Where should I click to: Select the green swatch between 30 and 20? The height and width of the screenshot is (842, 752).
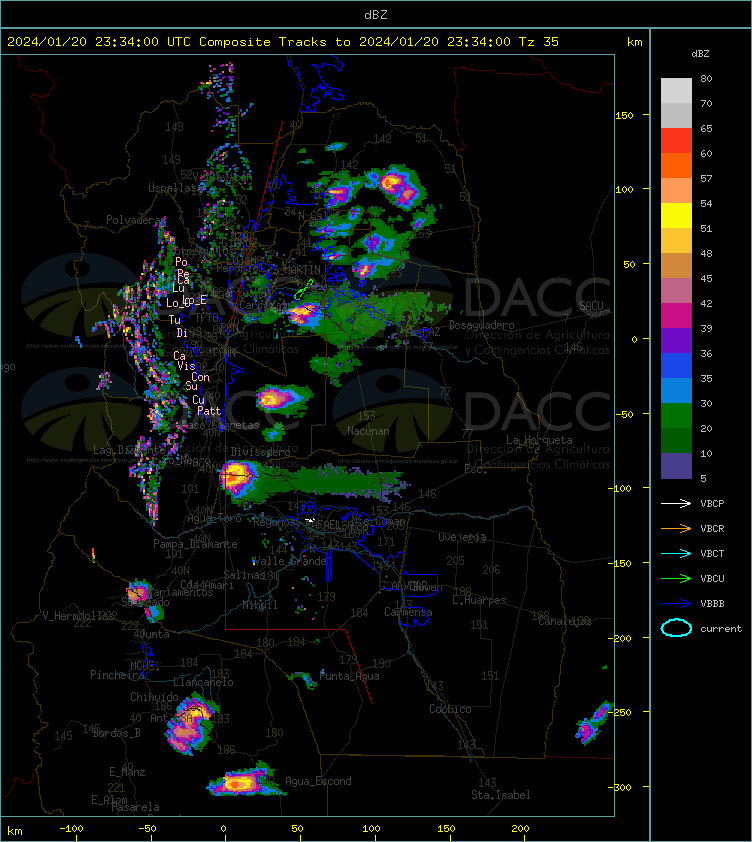[676, 415]
